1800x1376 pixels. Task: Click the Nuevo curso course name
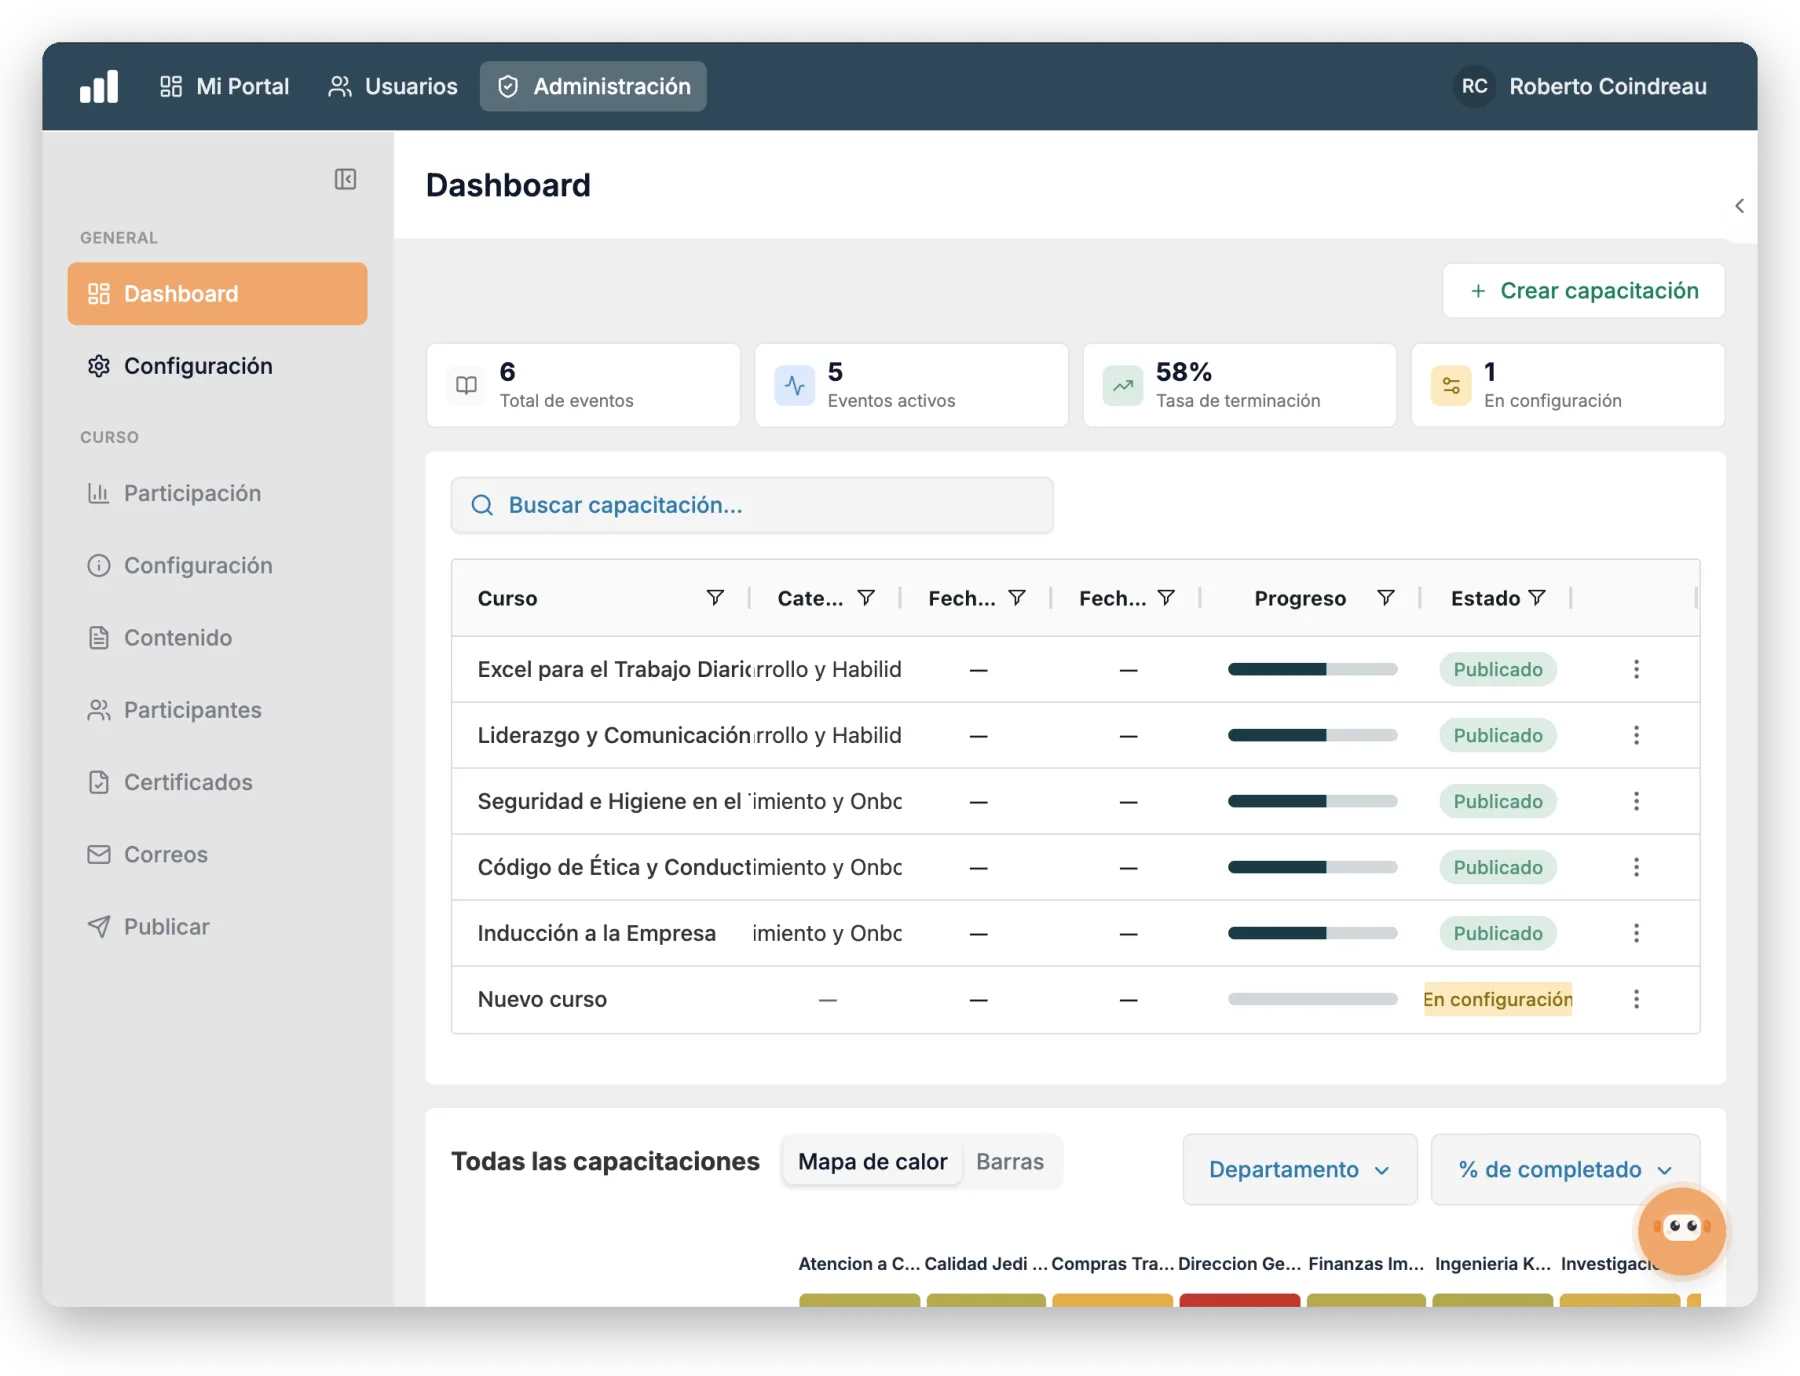pyautogui.click(x=542, y=999)
